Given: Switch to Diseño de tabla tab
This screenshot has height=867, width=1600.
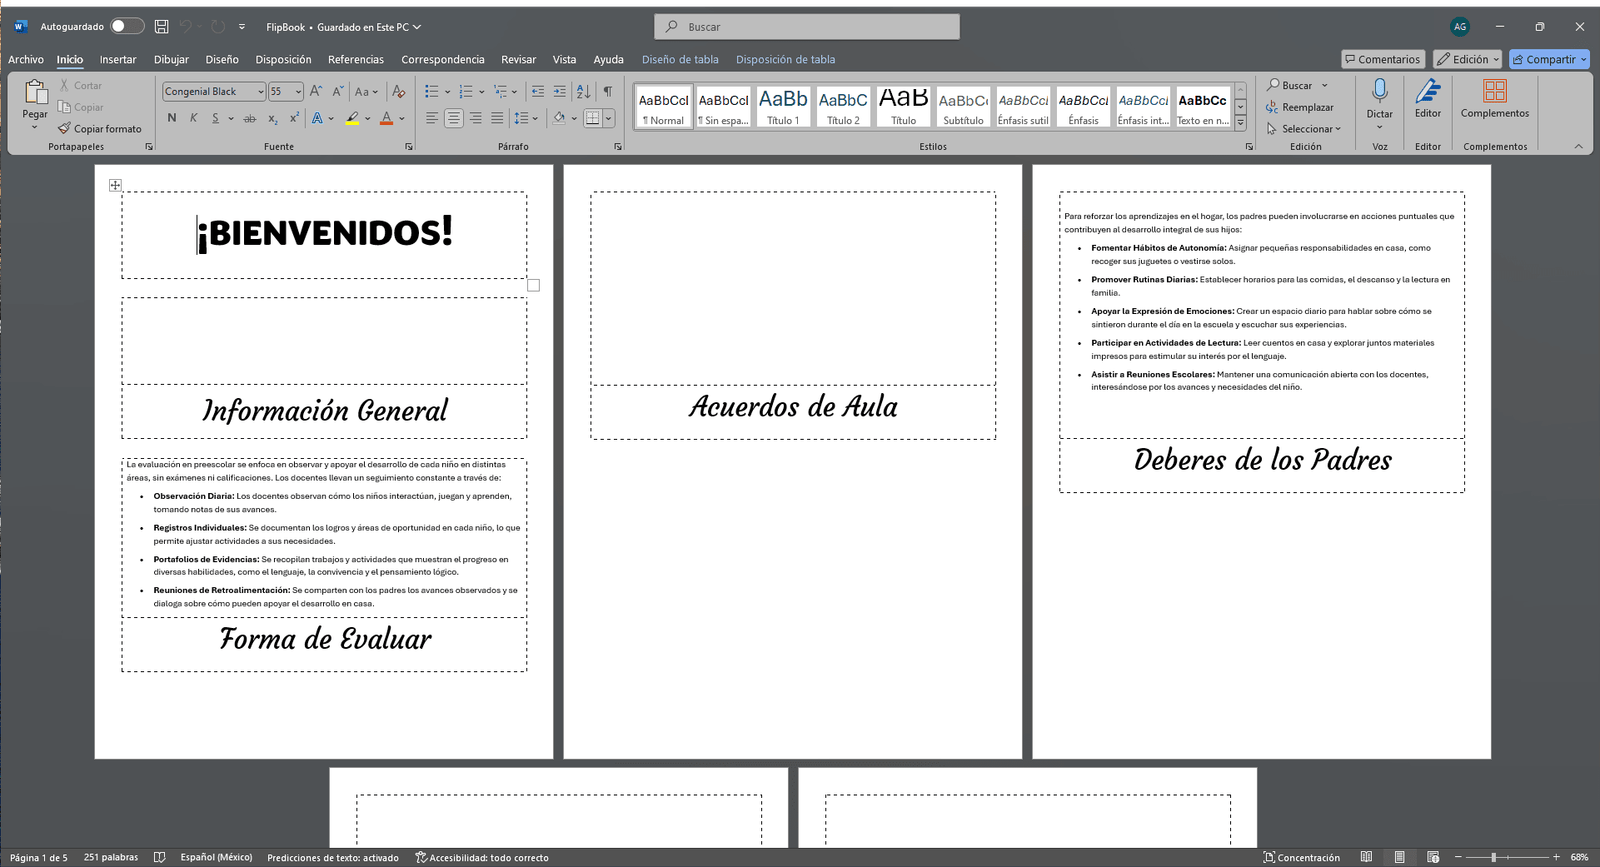Looking at the screenshot, I should point(680,59).
